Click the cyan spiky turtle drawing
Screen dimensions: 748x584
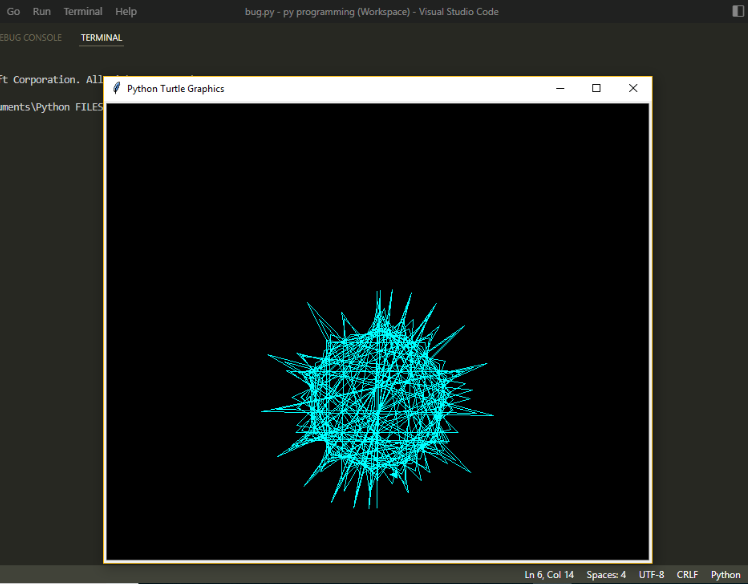pos(378,400)
